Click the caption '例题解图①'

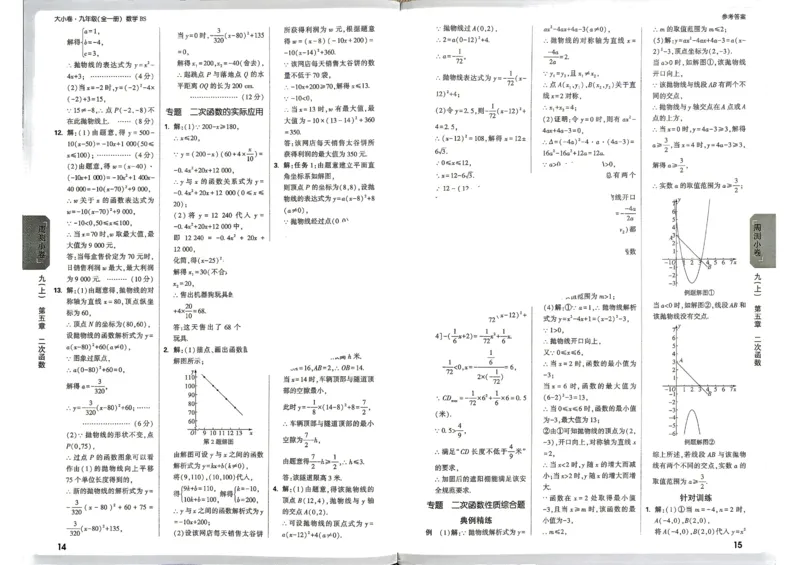point(699,293)
